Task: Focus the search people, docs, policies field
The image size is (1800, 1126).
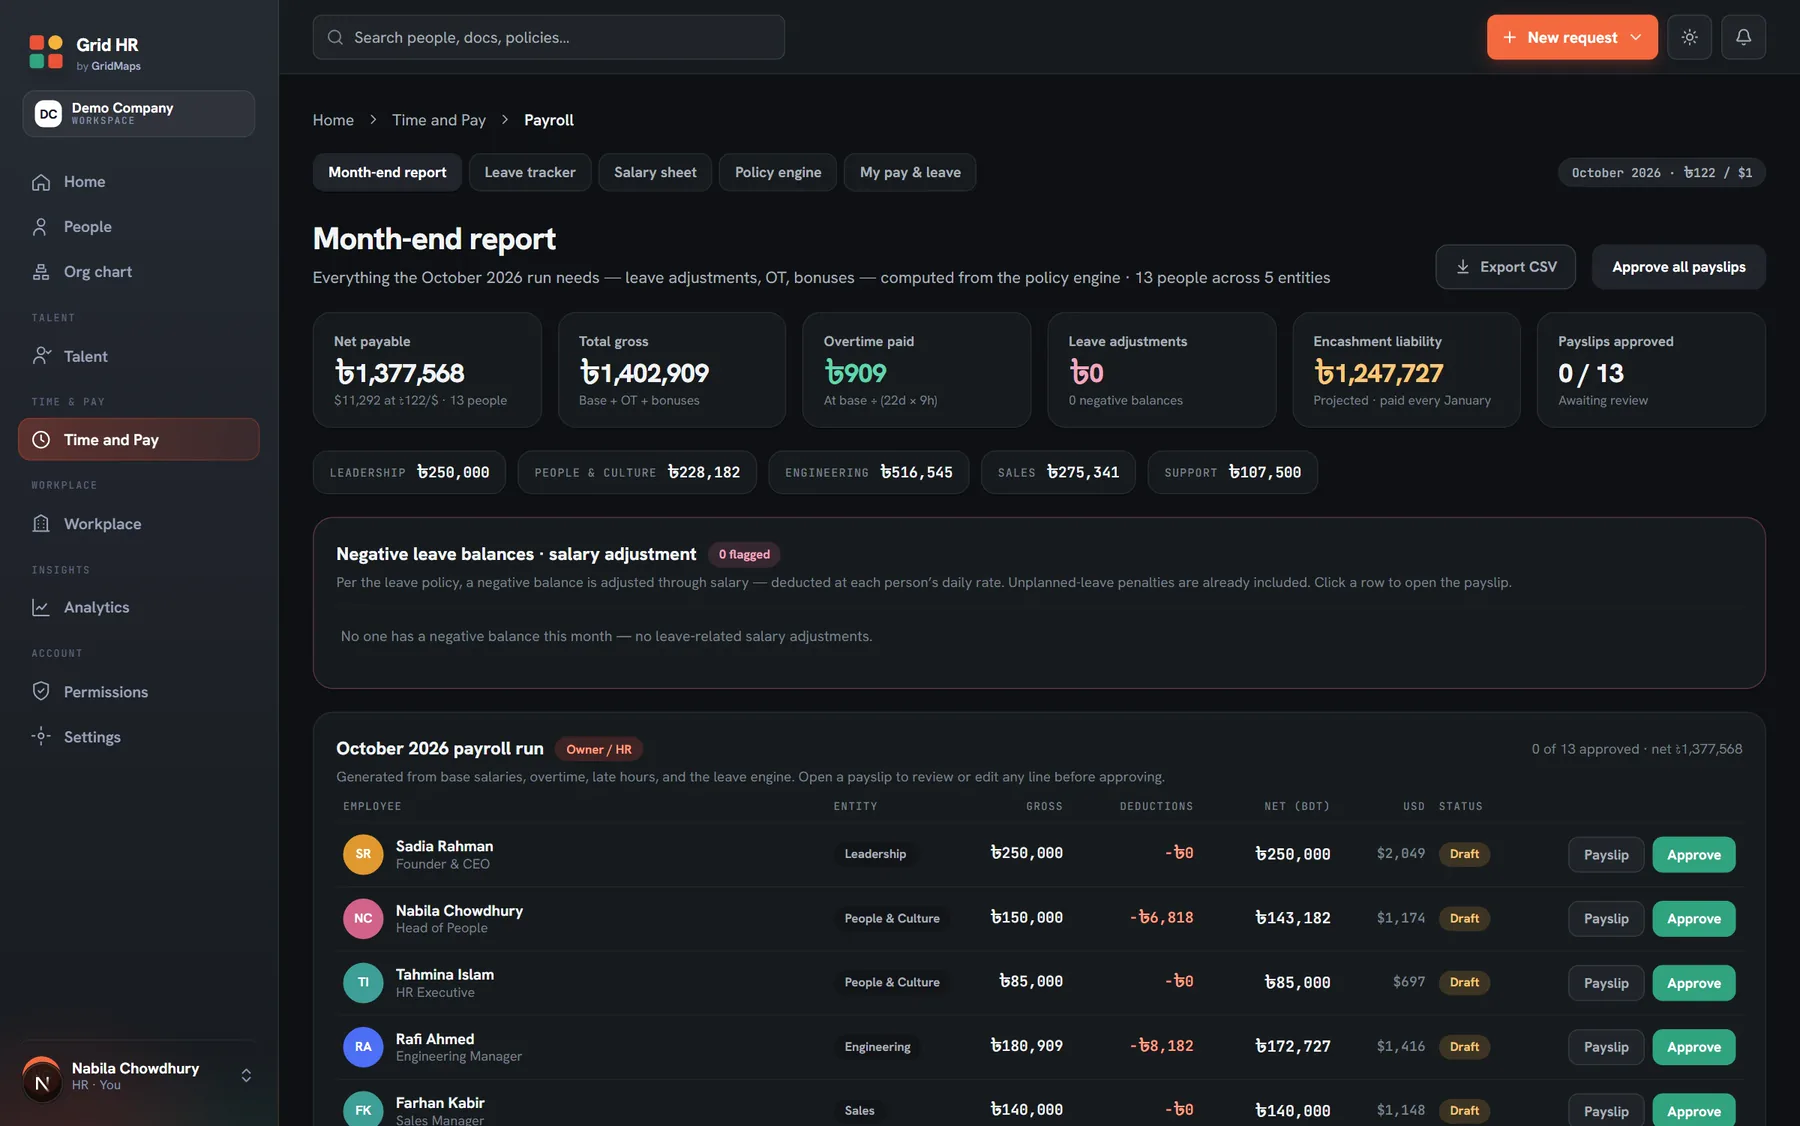Action: (x=549, y=37)
